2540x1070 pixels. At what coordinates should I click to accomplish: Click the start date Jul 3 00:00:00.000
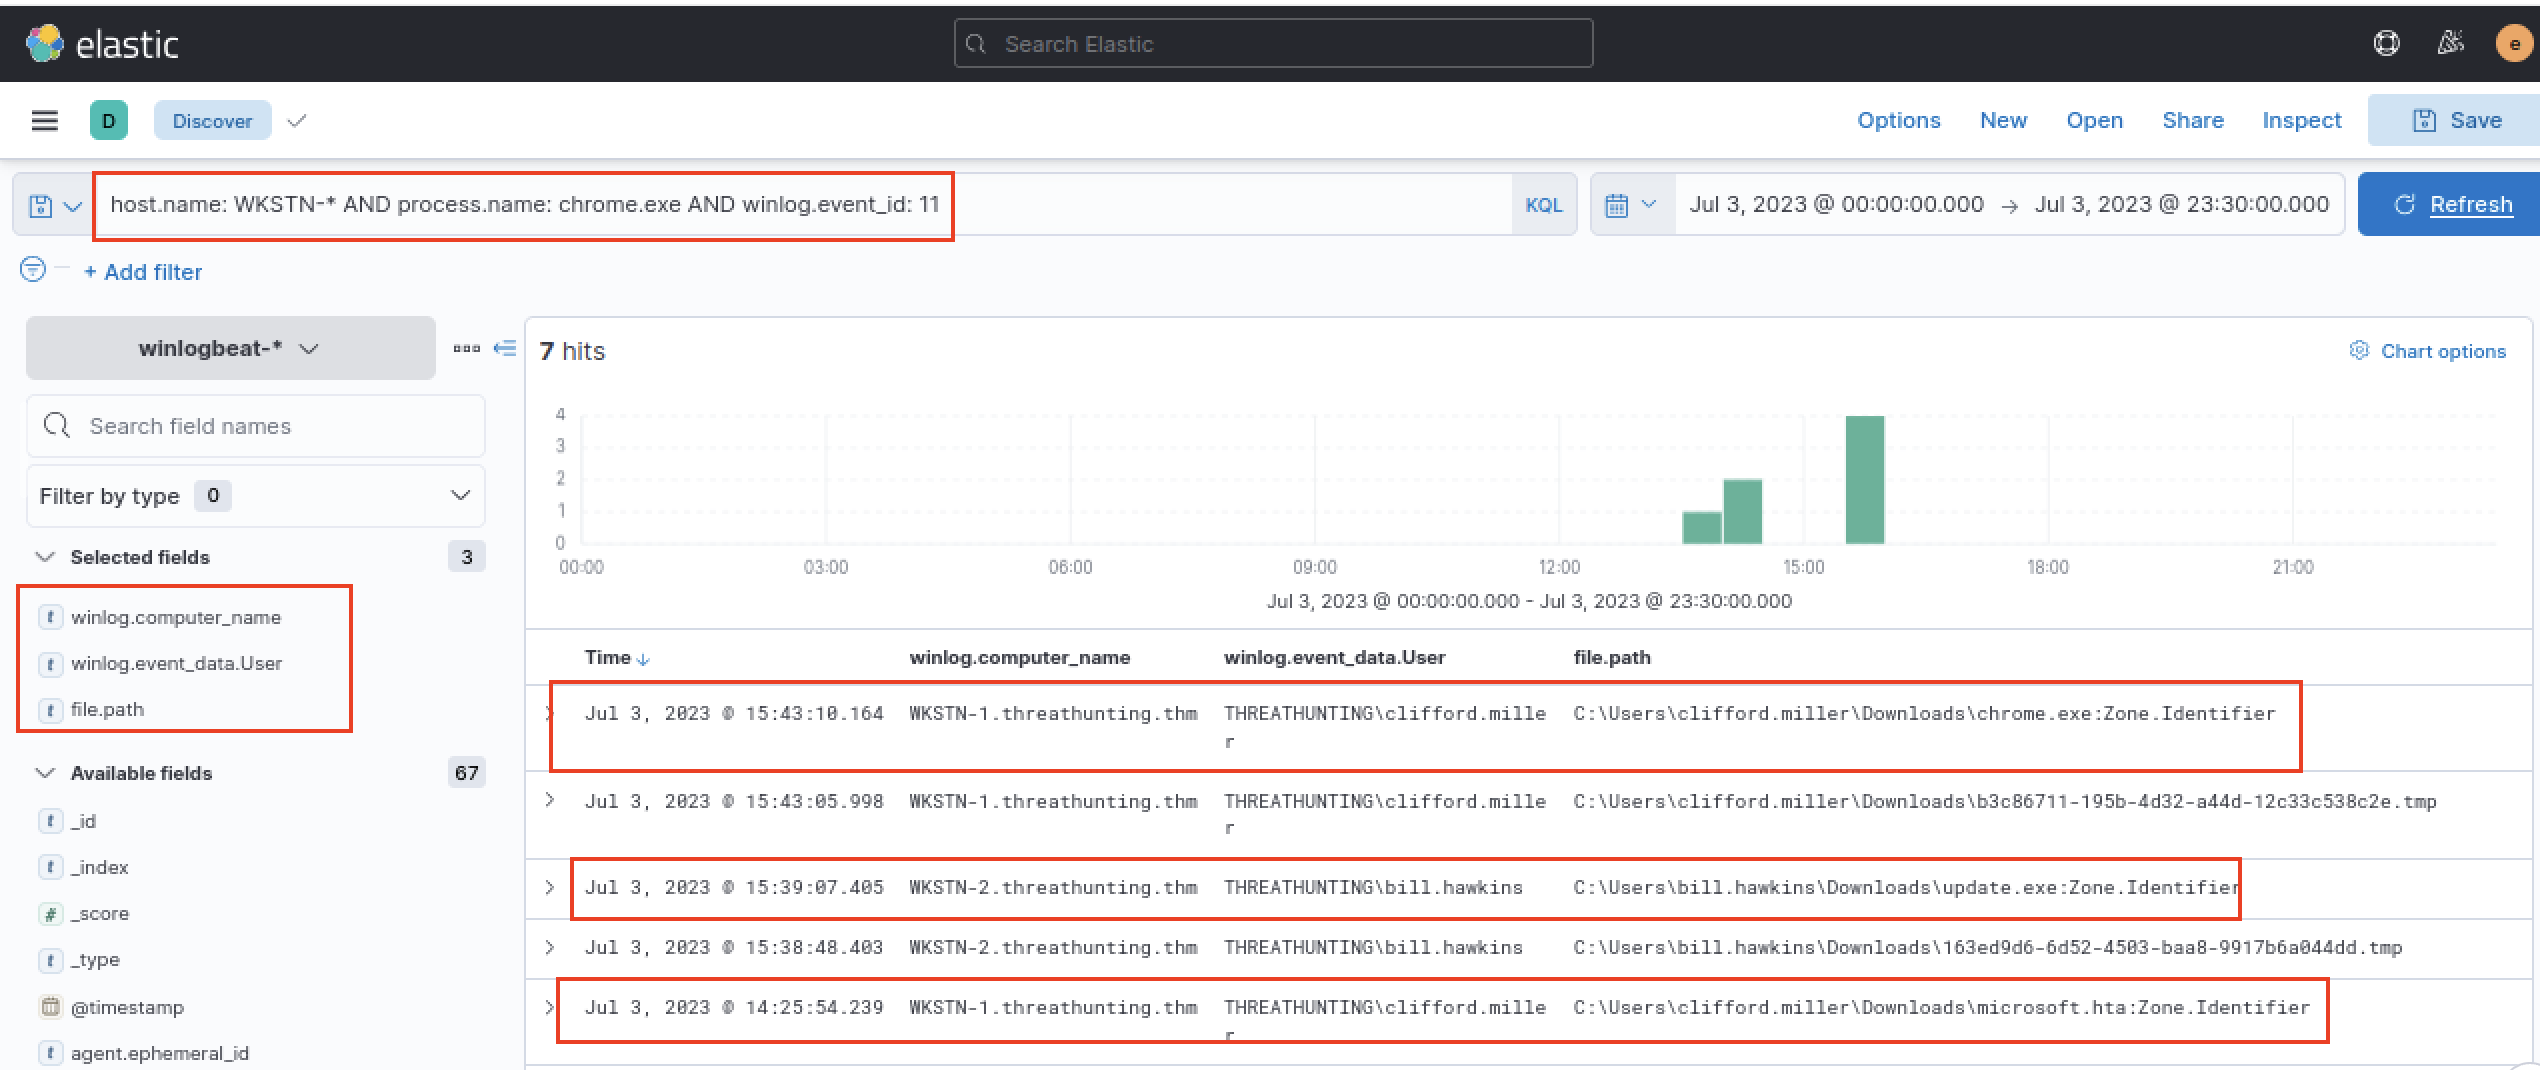(1836, 204)
